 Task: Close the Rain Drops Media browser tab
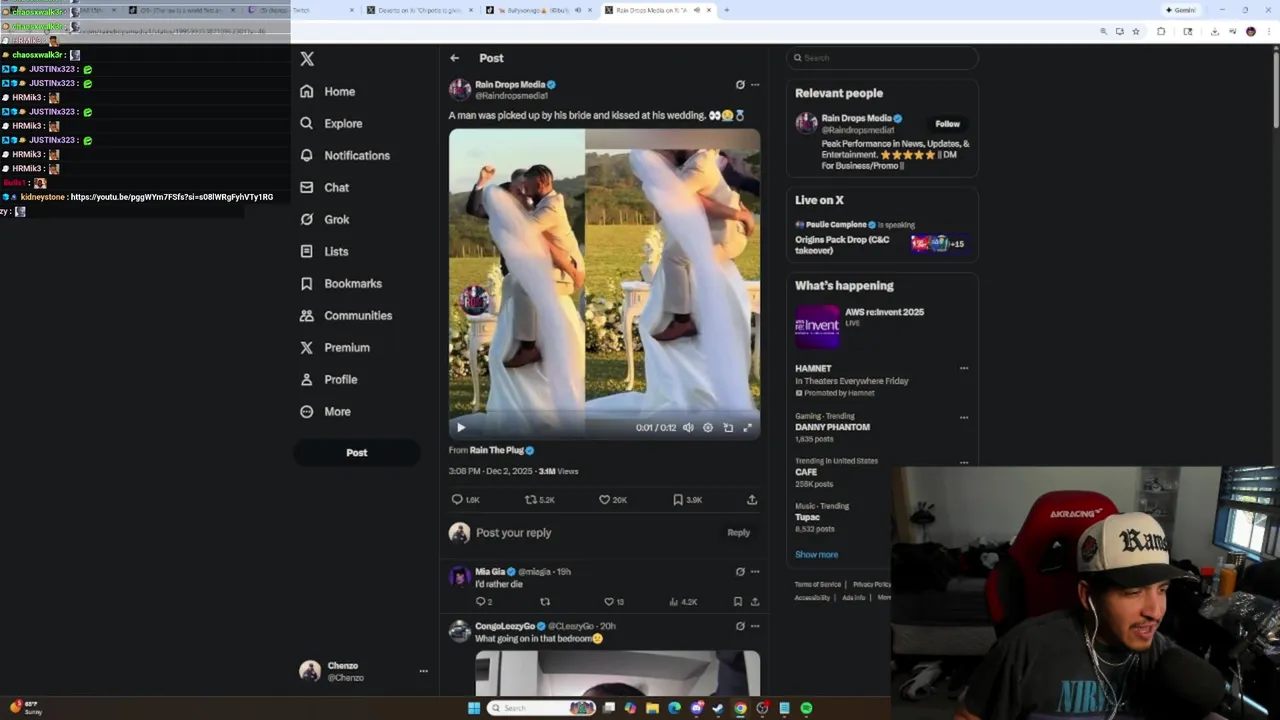click(709, 10)
